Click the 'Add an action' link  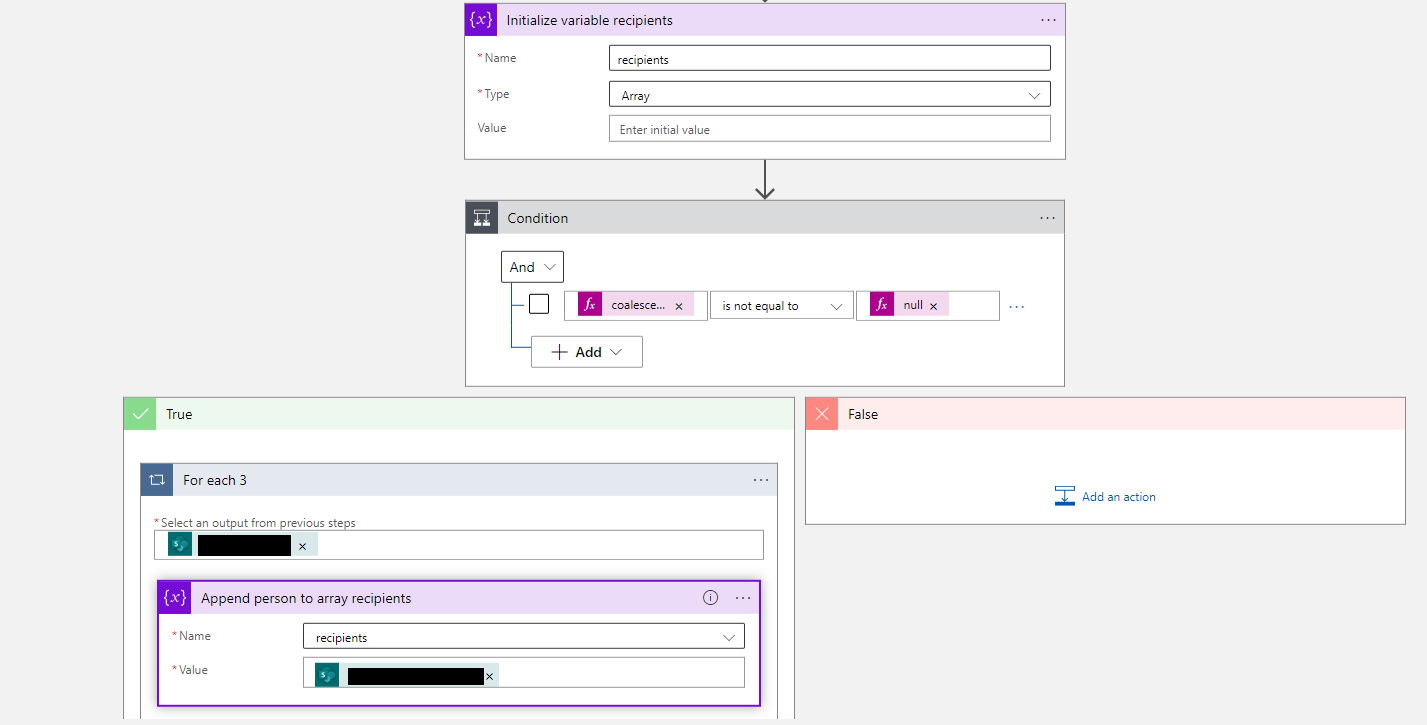coord(1119,496)
